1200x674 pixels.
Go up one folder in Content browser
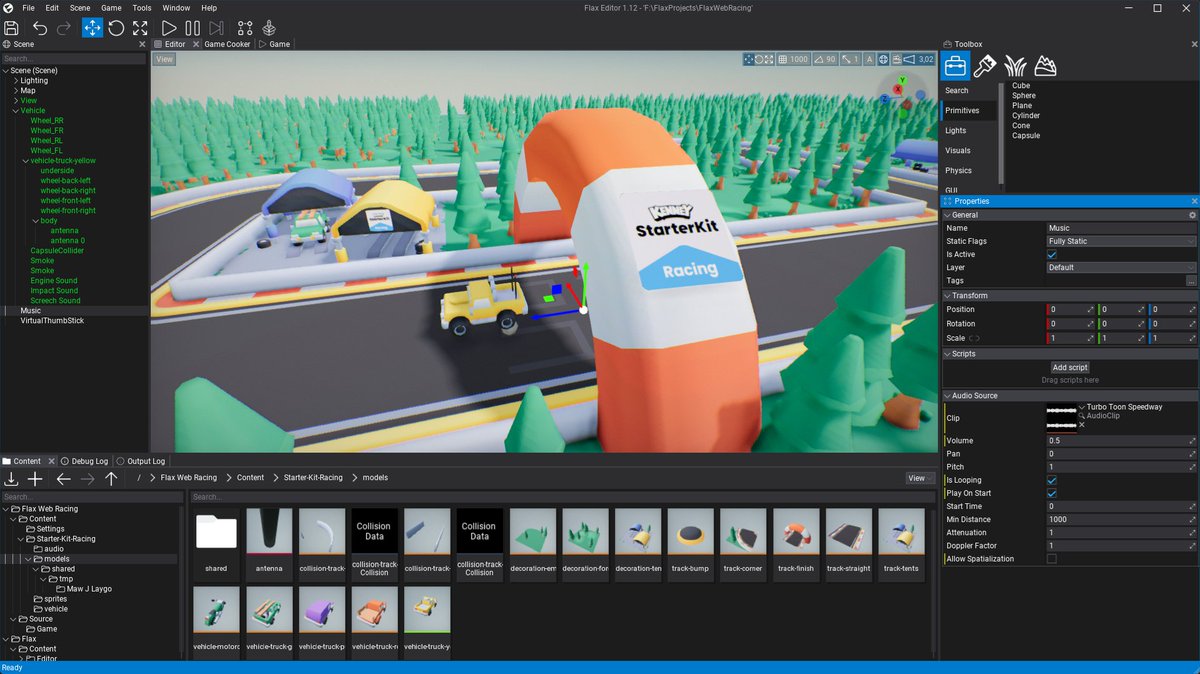pos(111,479)
